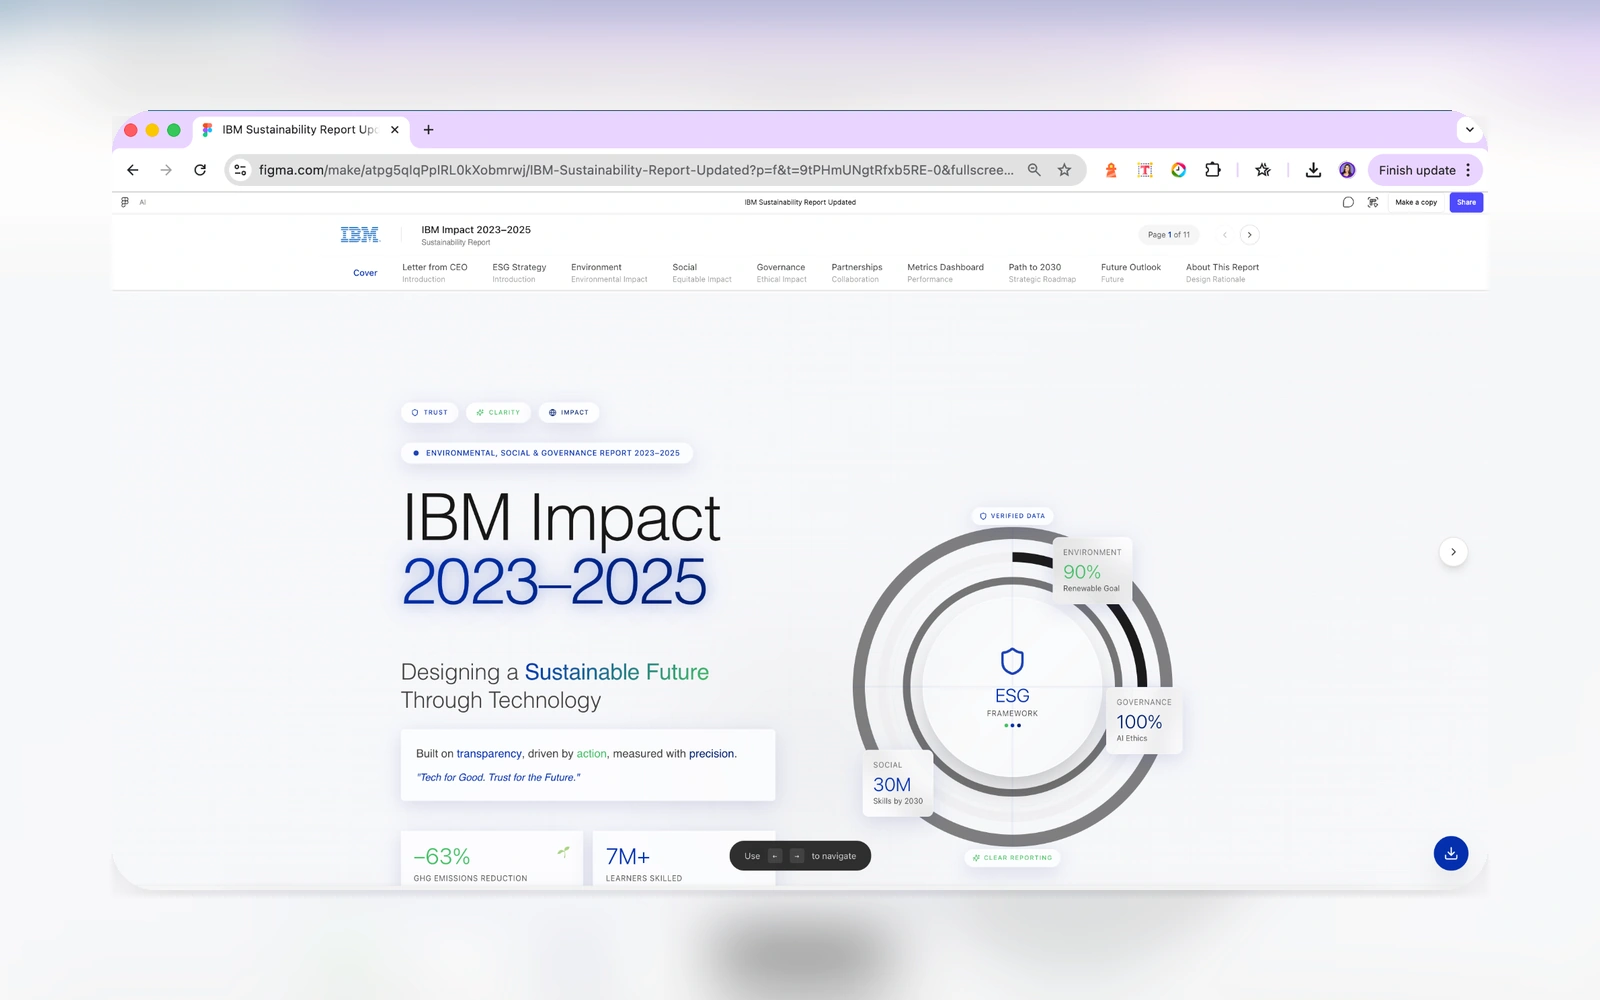Image resolution: width=1600 pixels, height=1000 pixels.
Task: Click the ESG Framework shield icon
Action: (1012, 661)
